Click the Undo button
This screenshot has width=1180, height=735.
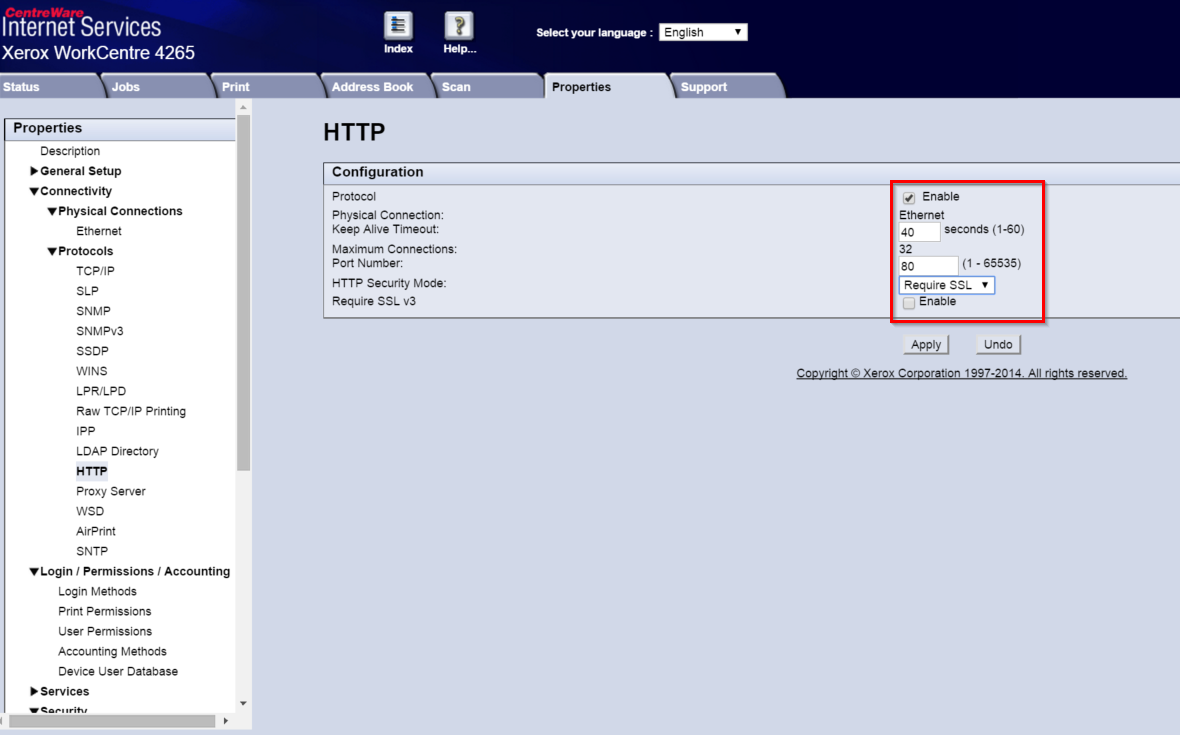point(997,344)
